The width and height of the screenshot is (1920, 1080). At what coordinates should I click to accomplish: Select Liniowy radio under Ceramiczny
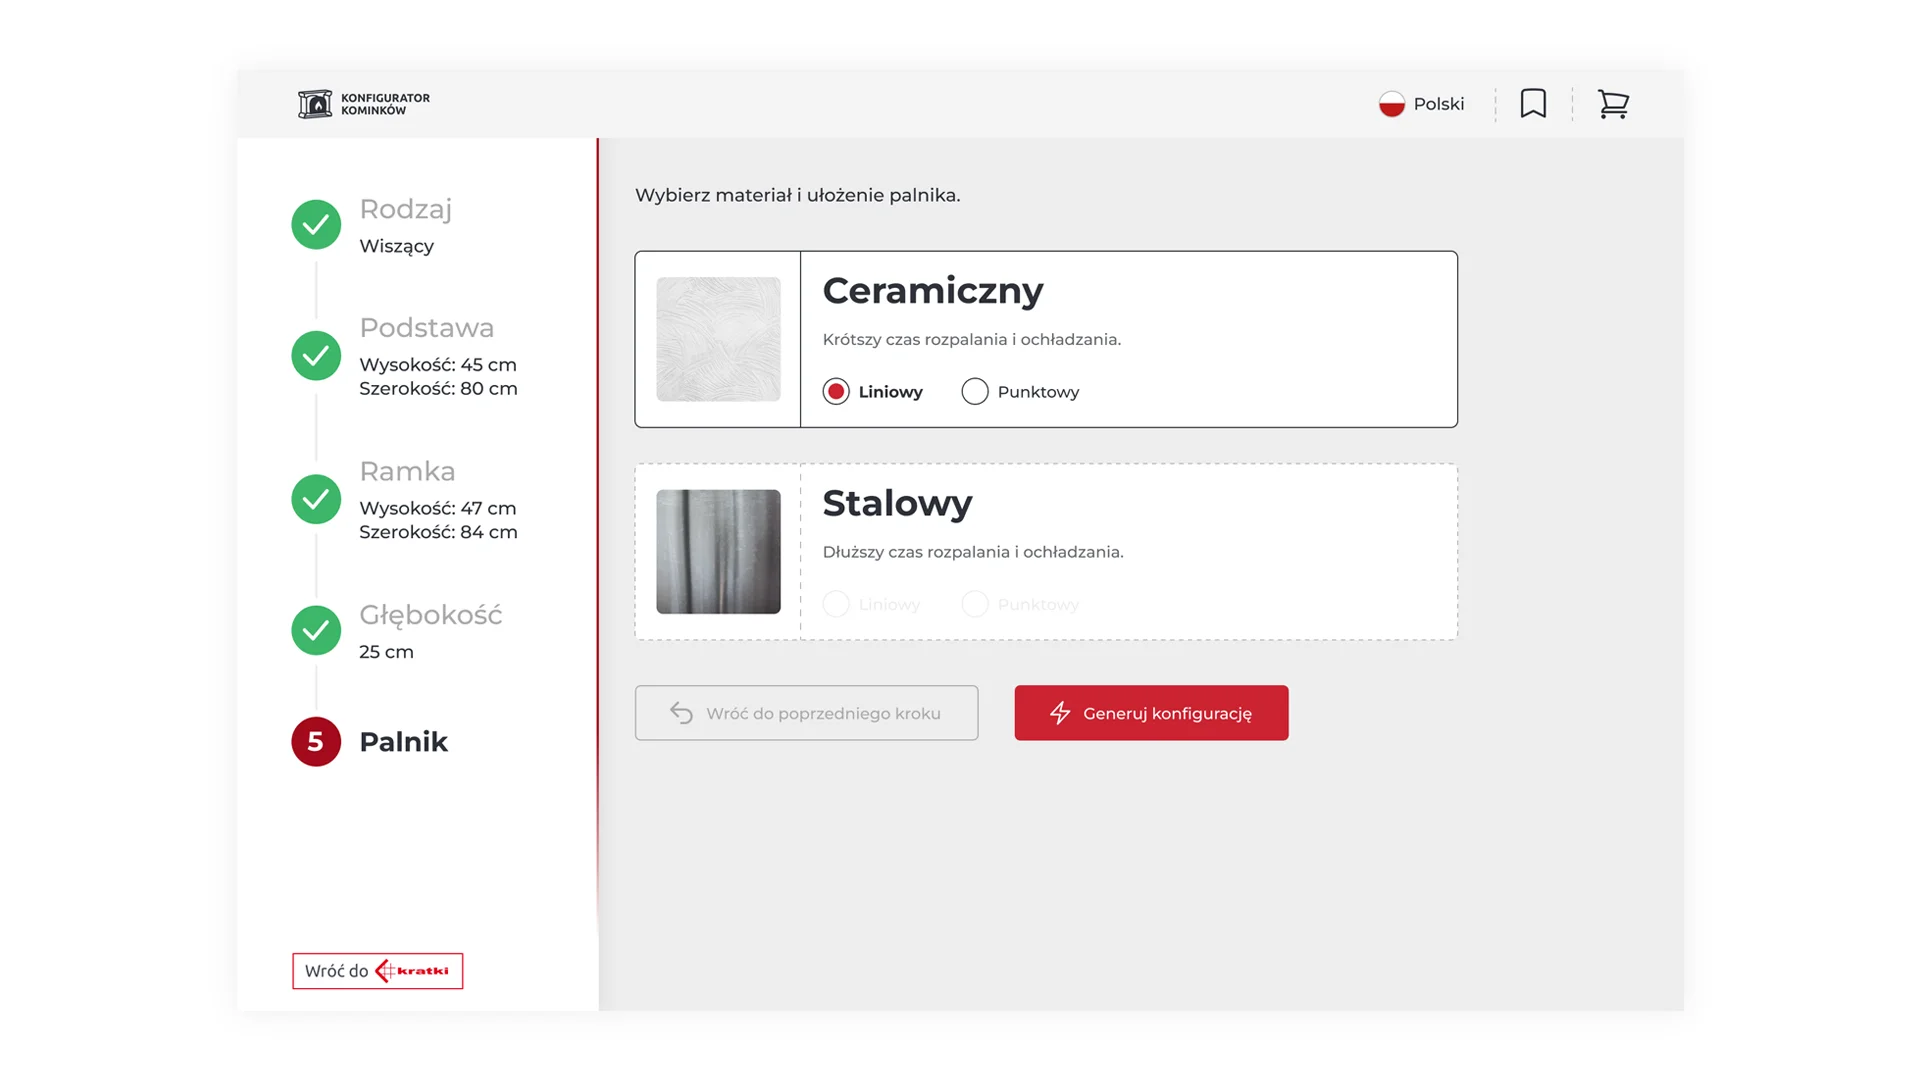[x=836, y=392]
